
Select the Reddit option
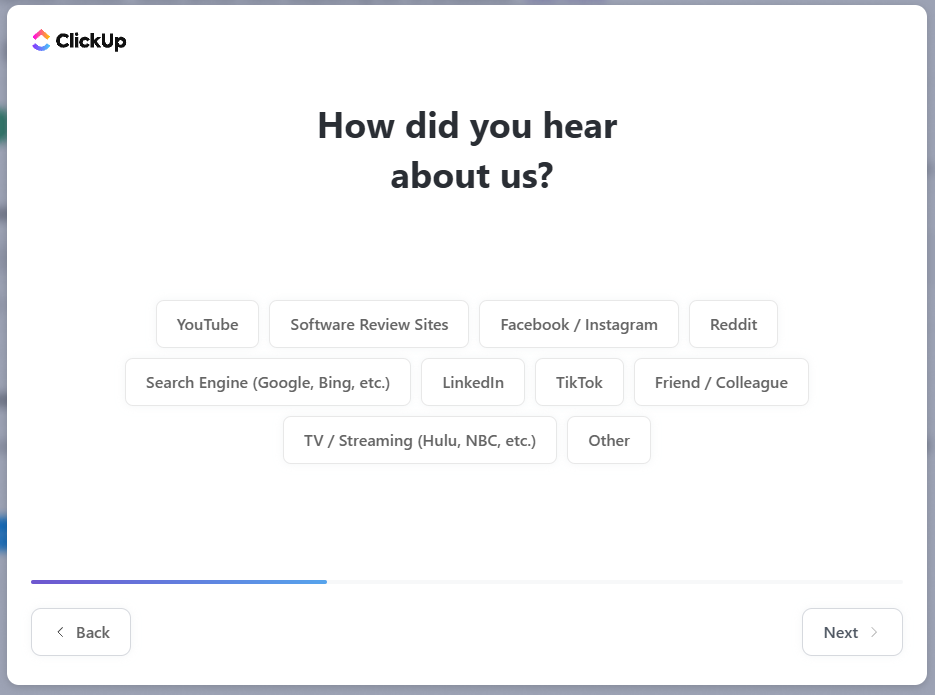pos(733,324)
